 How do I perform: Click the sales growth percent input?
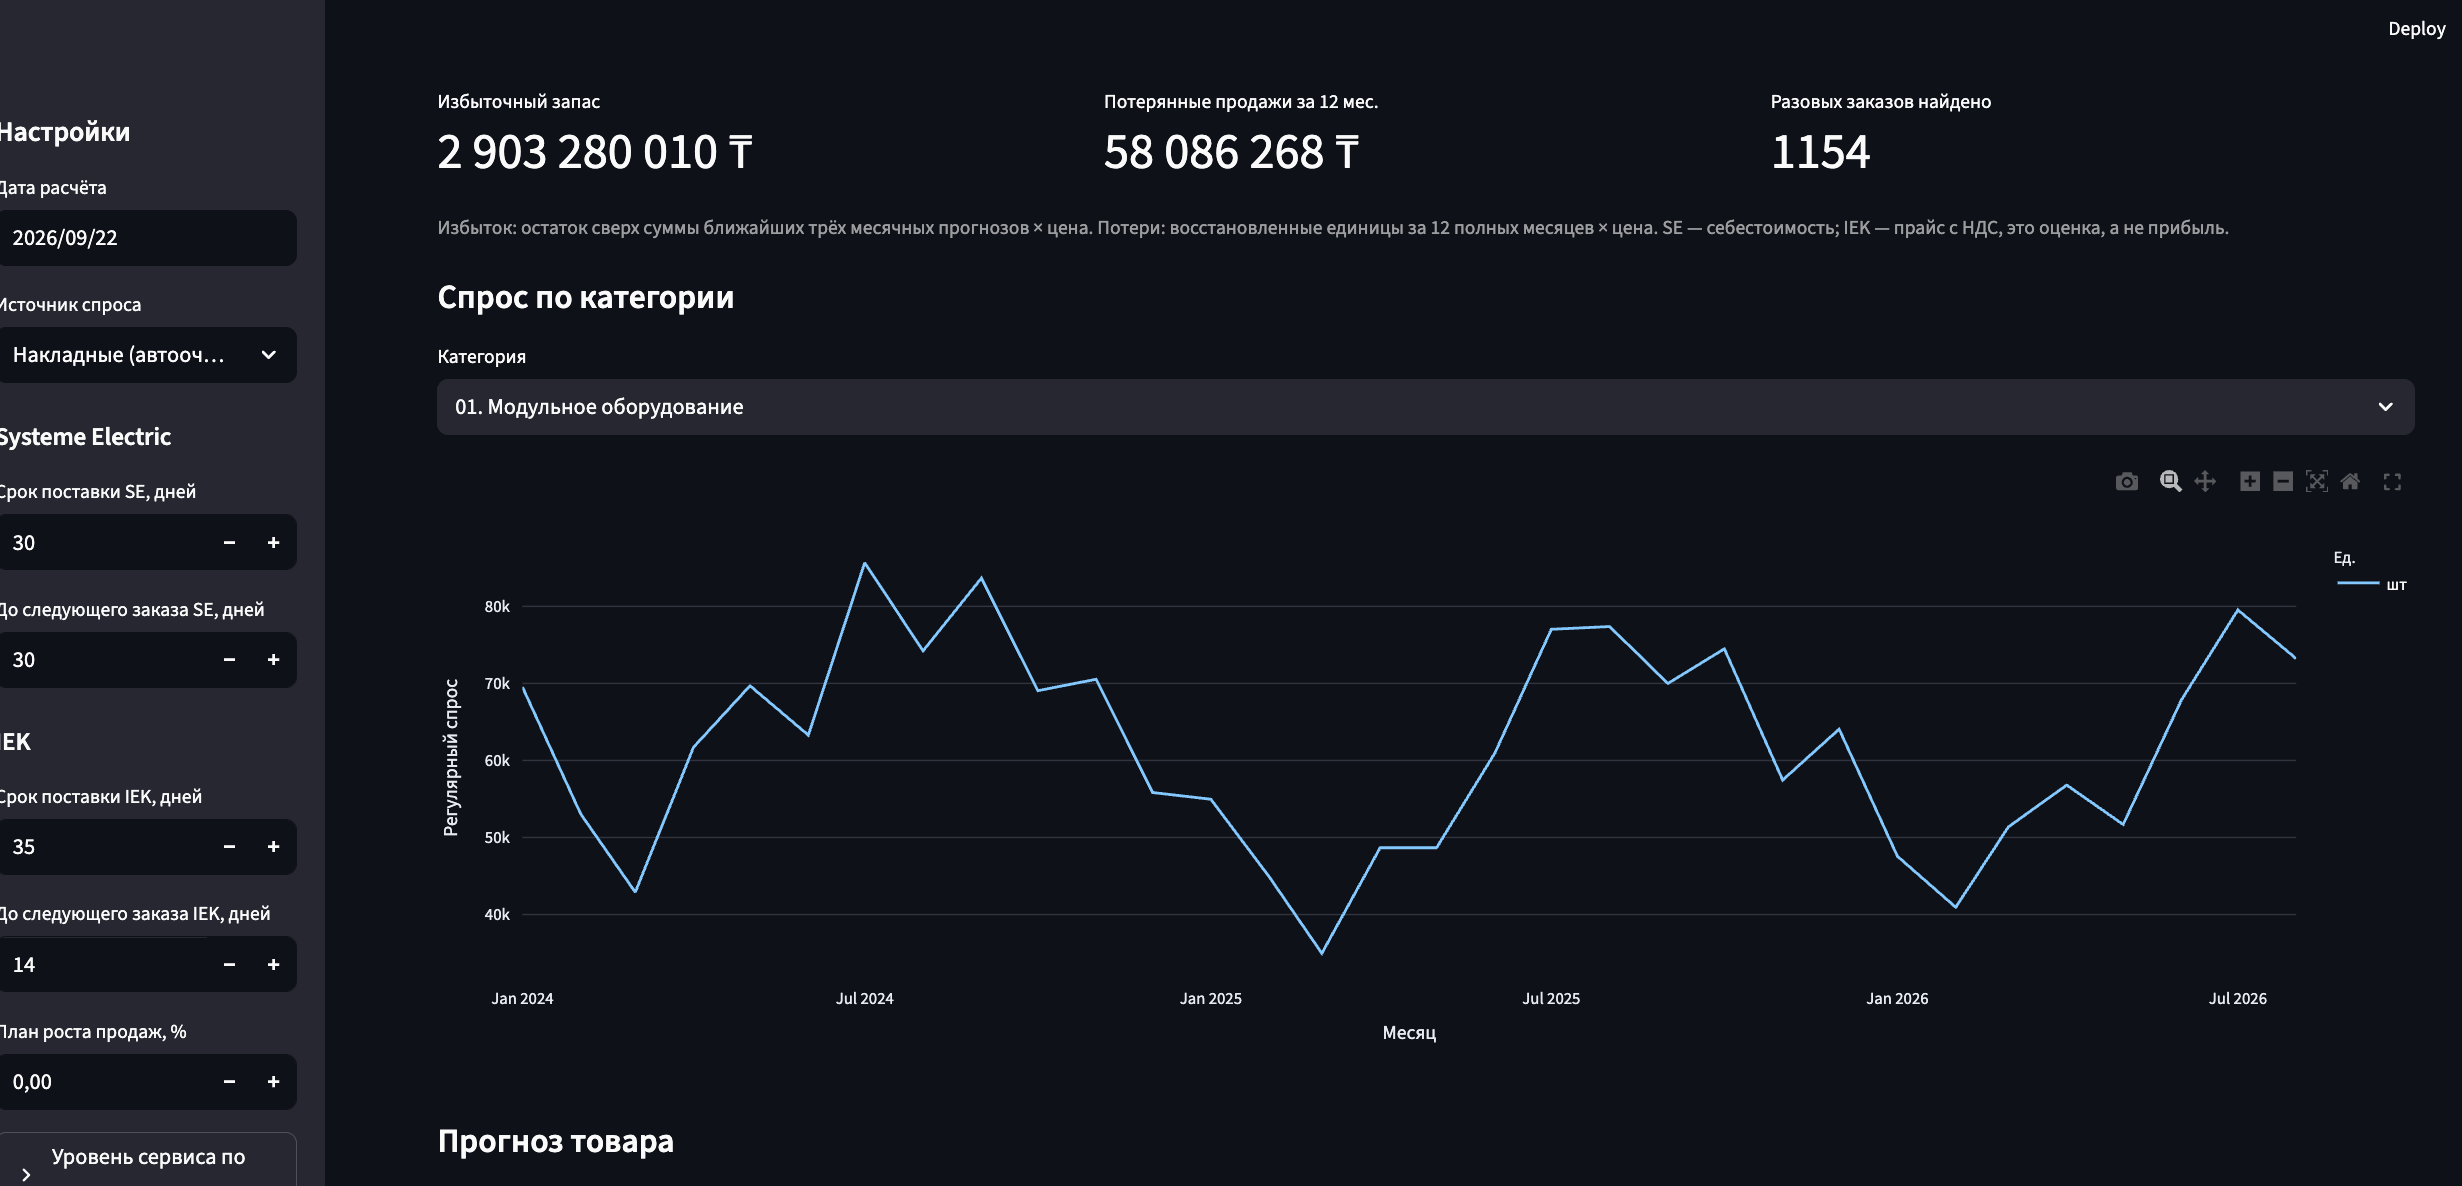click(104, 1082)
